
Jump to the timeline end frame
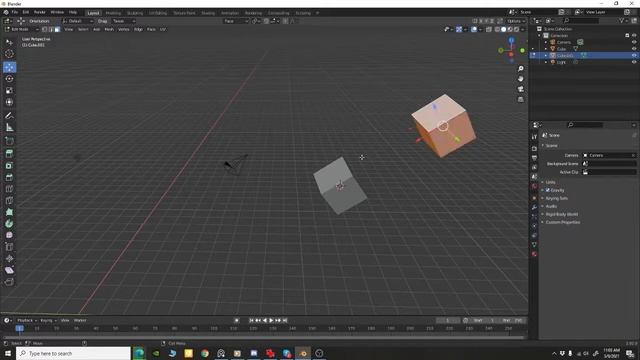click(x=285, y=320)
